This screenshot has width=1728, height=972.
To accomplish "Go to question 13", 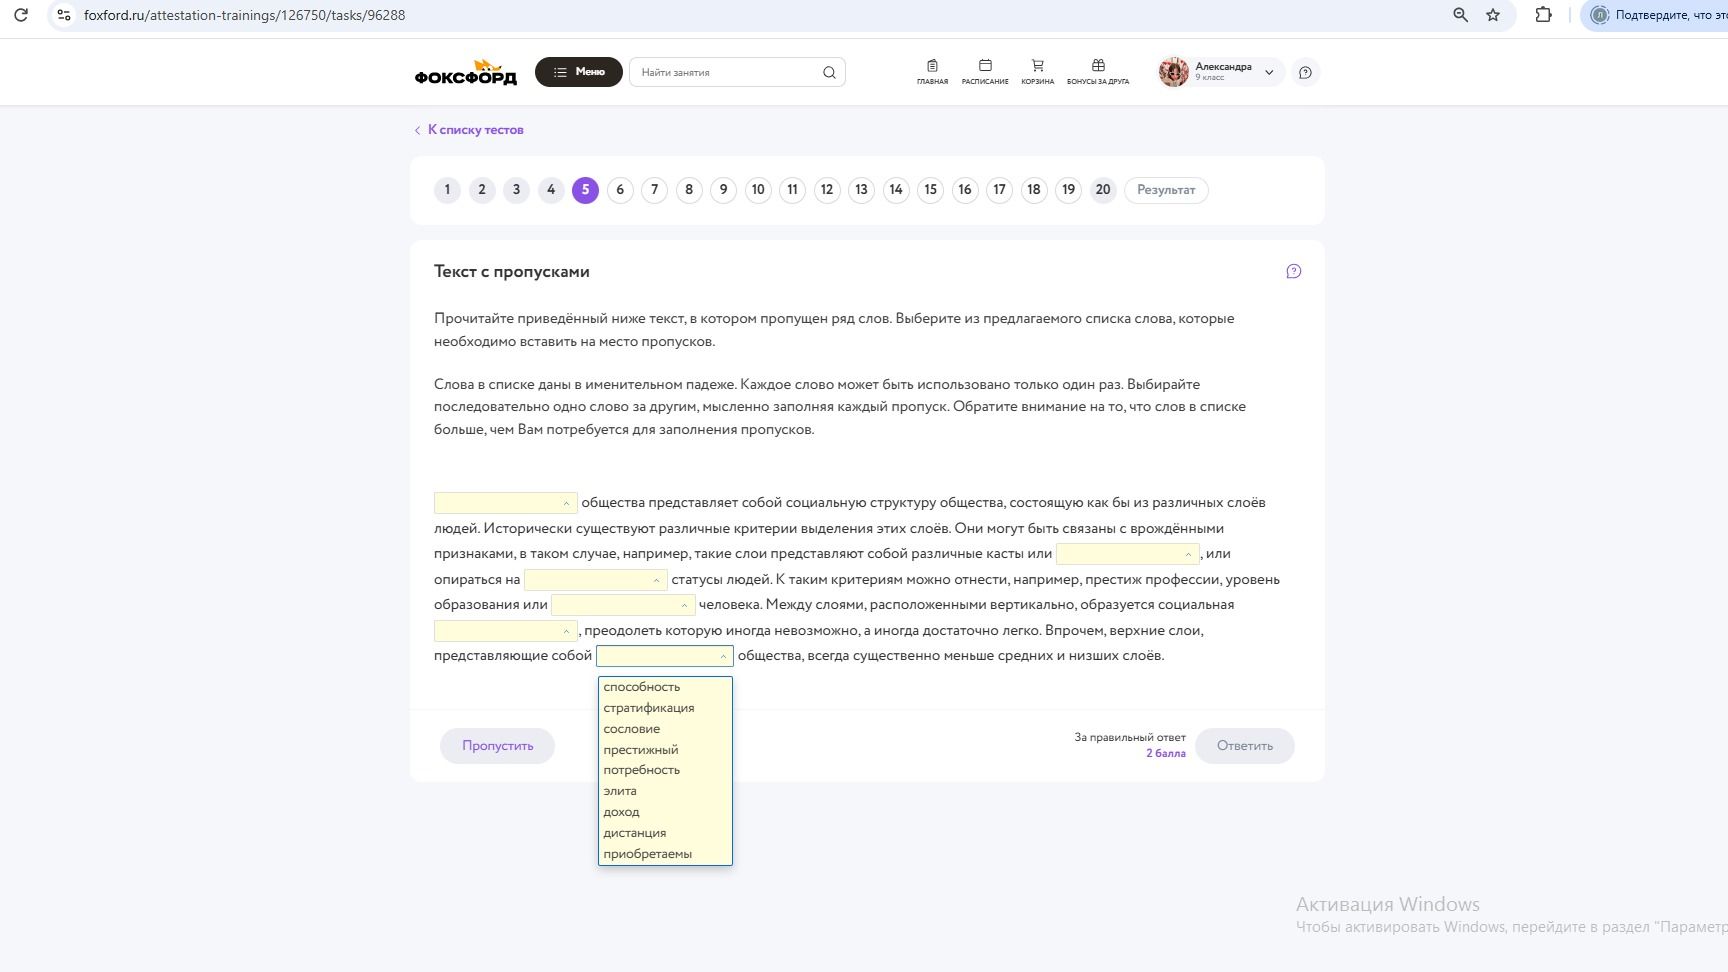I will (x=861, y=190).
